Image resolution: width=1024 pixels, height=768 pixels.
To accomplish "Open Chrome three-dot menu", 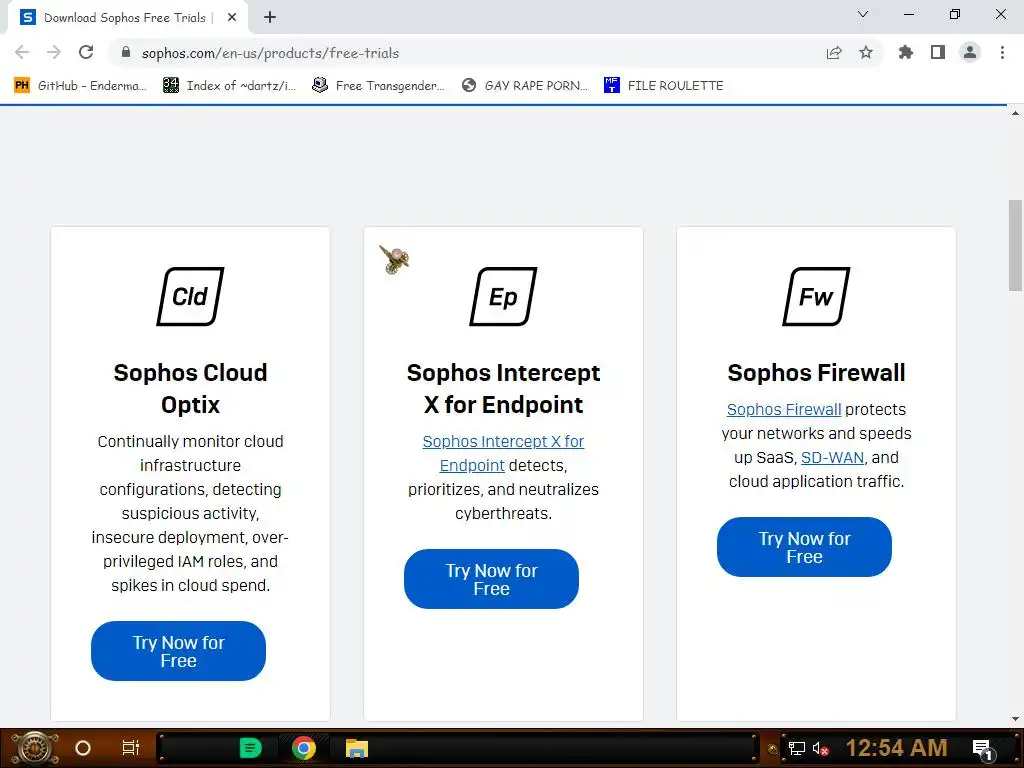I will pos(1002,52).
